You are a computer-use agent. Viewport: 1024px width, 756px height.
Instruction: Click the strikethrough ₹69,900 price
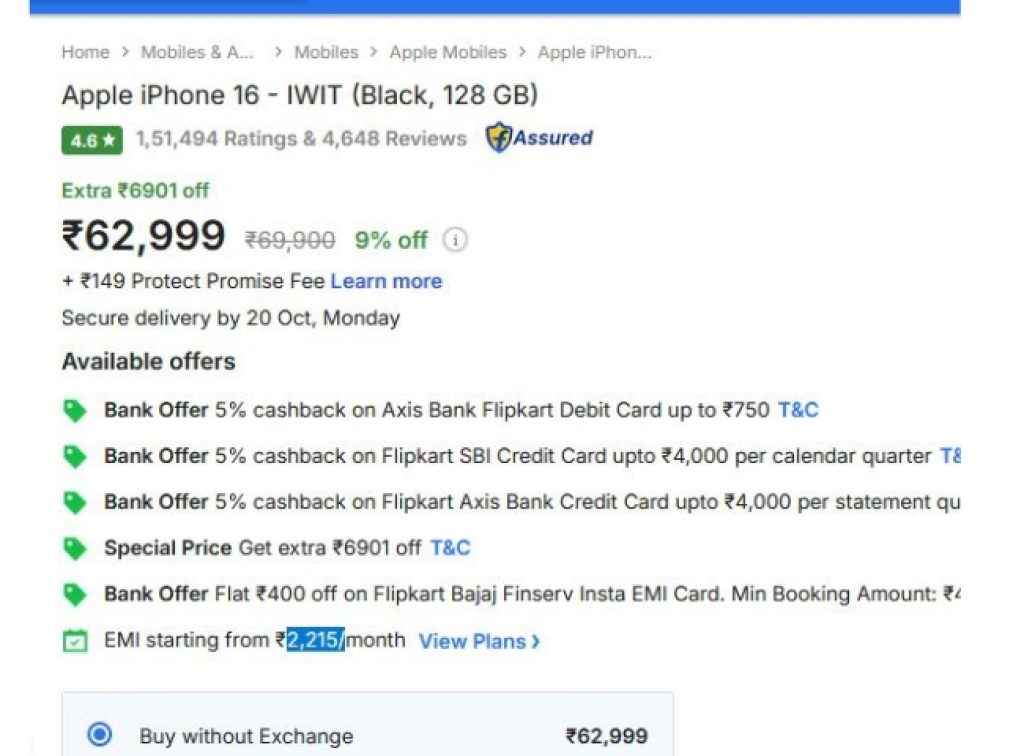click(x=288, y=240)
